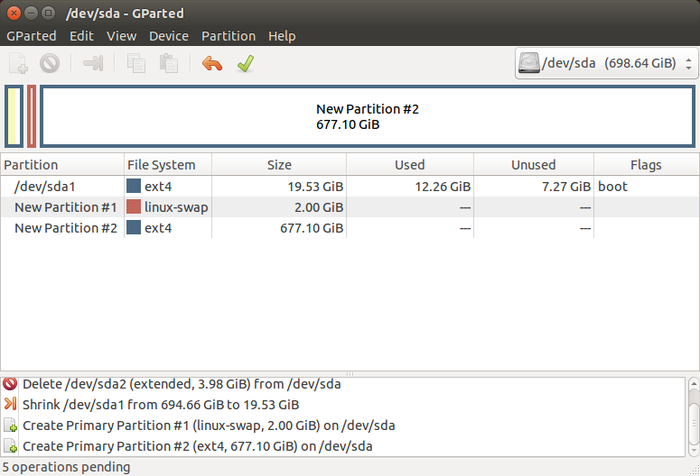The image size is (700, 476).
Task: Click the Copy partition toolbar icon
Action: click(135, 64)
